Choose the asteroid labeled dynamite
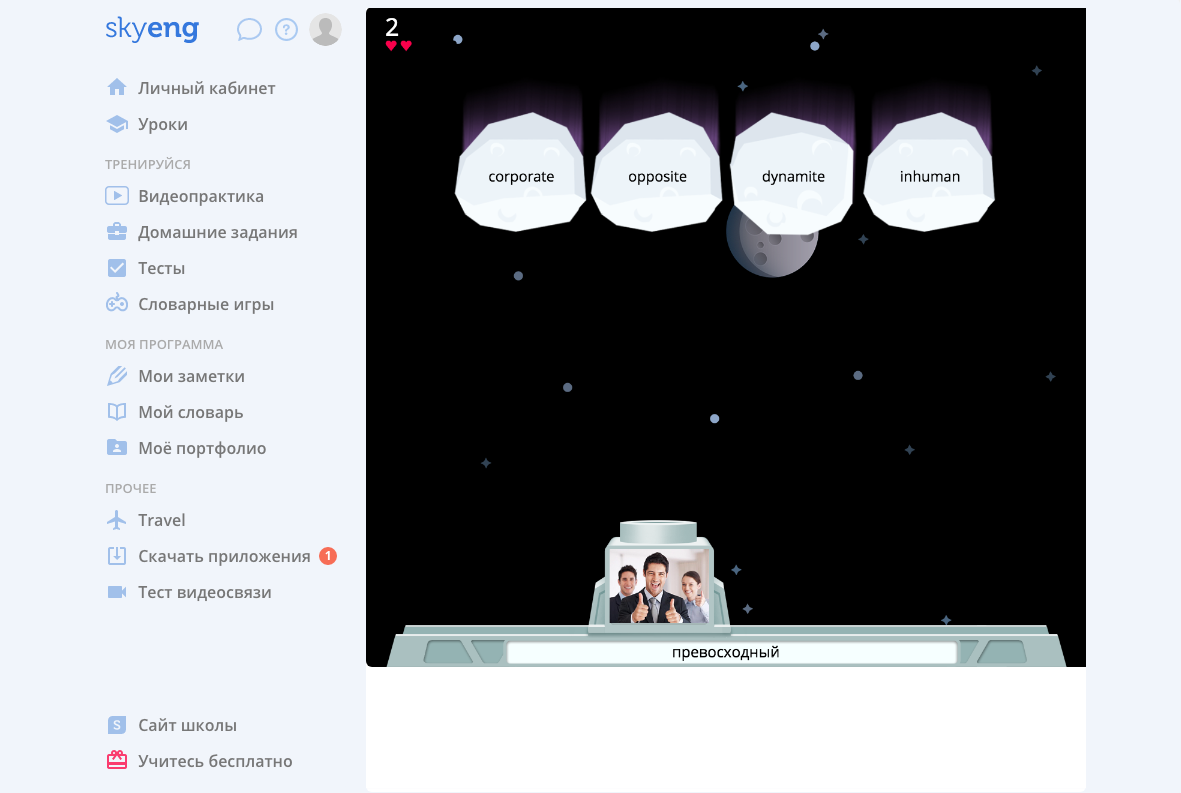 pos(793,173)
